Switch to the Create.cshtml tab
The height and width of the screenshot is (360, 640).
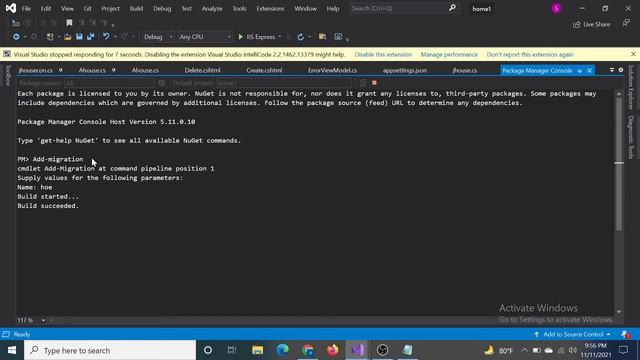click(x=264, y=70)
